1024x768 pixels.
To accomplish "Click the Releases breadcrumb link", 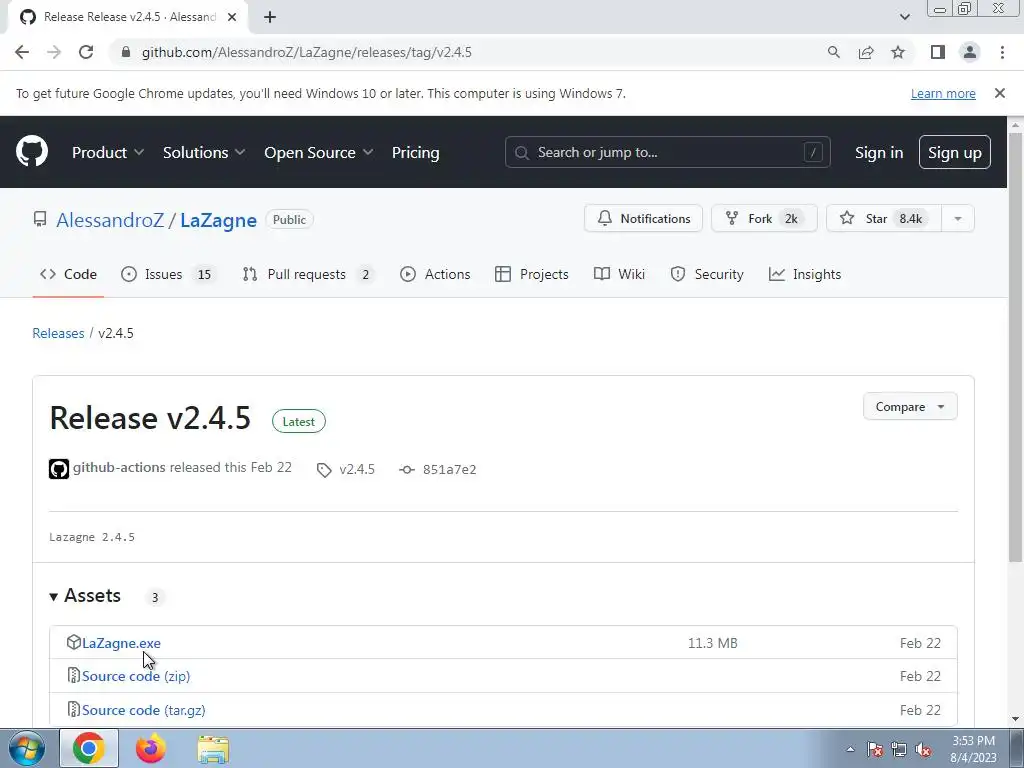I will (58, 333).
